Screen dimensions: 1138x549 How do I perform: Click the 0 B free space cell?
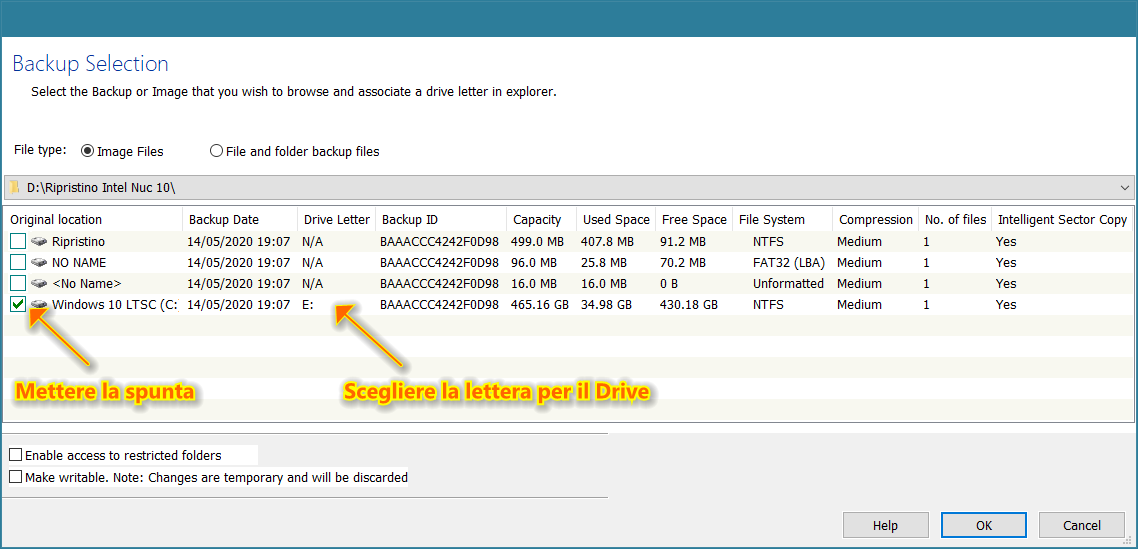pyautogui.click(x=668, y=283)
